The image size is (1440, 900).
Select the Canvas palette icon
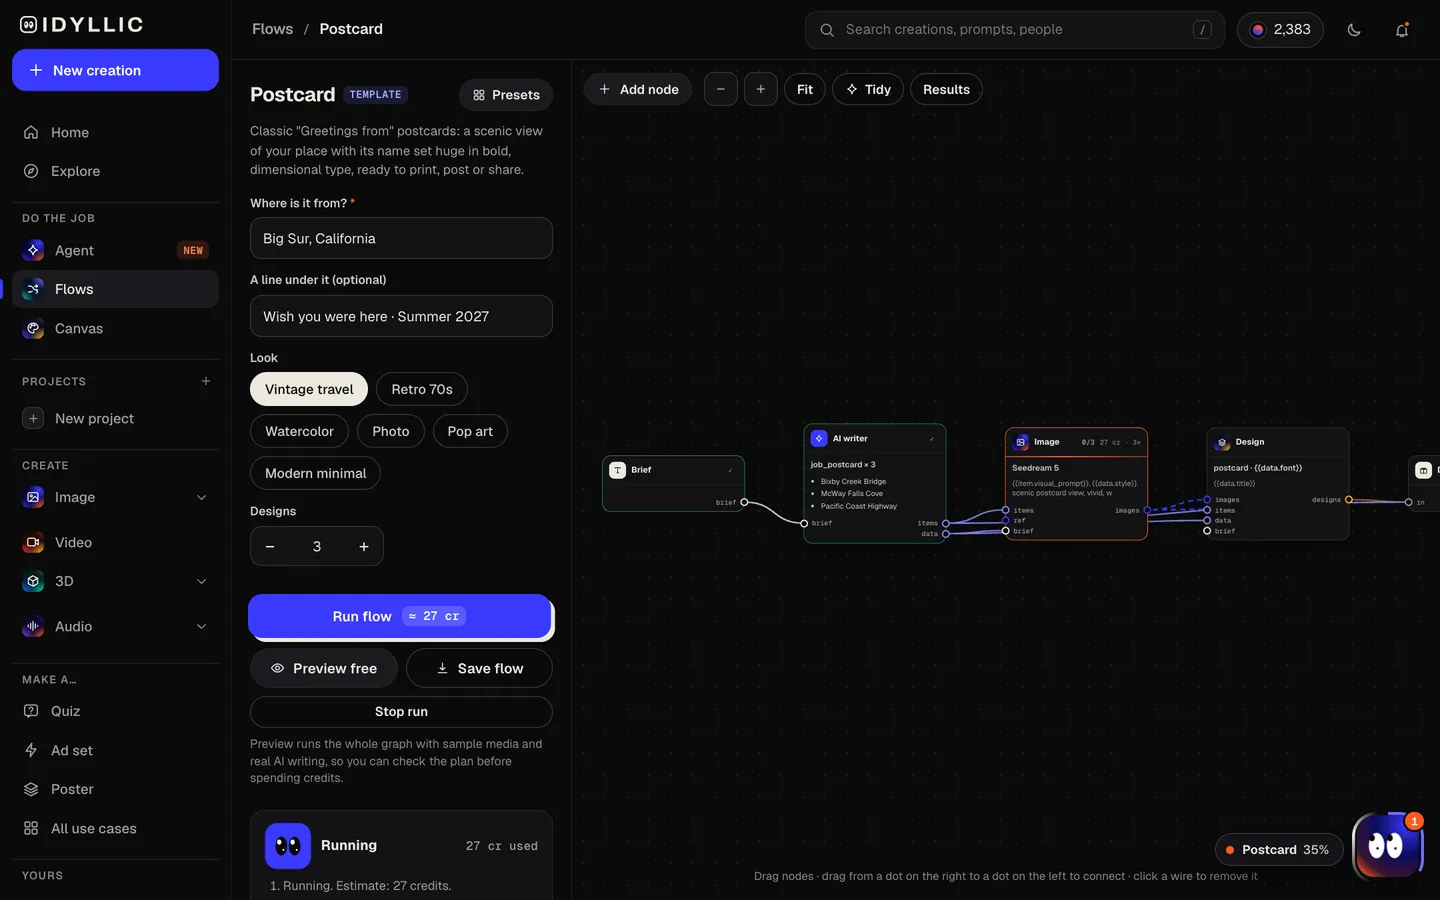[33, 328]
